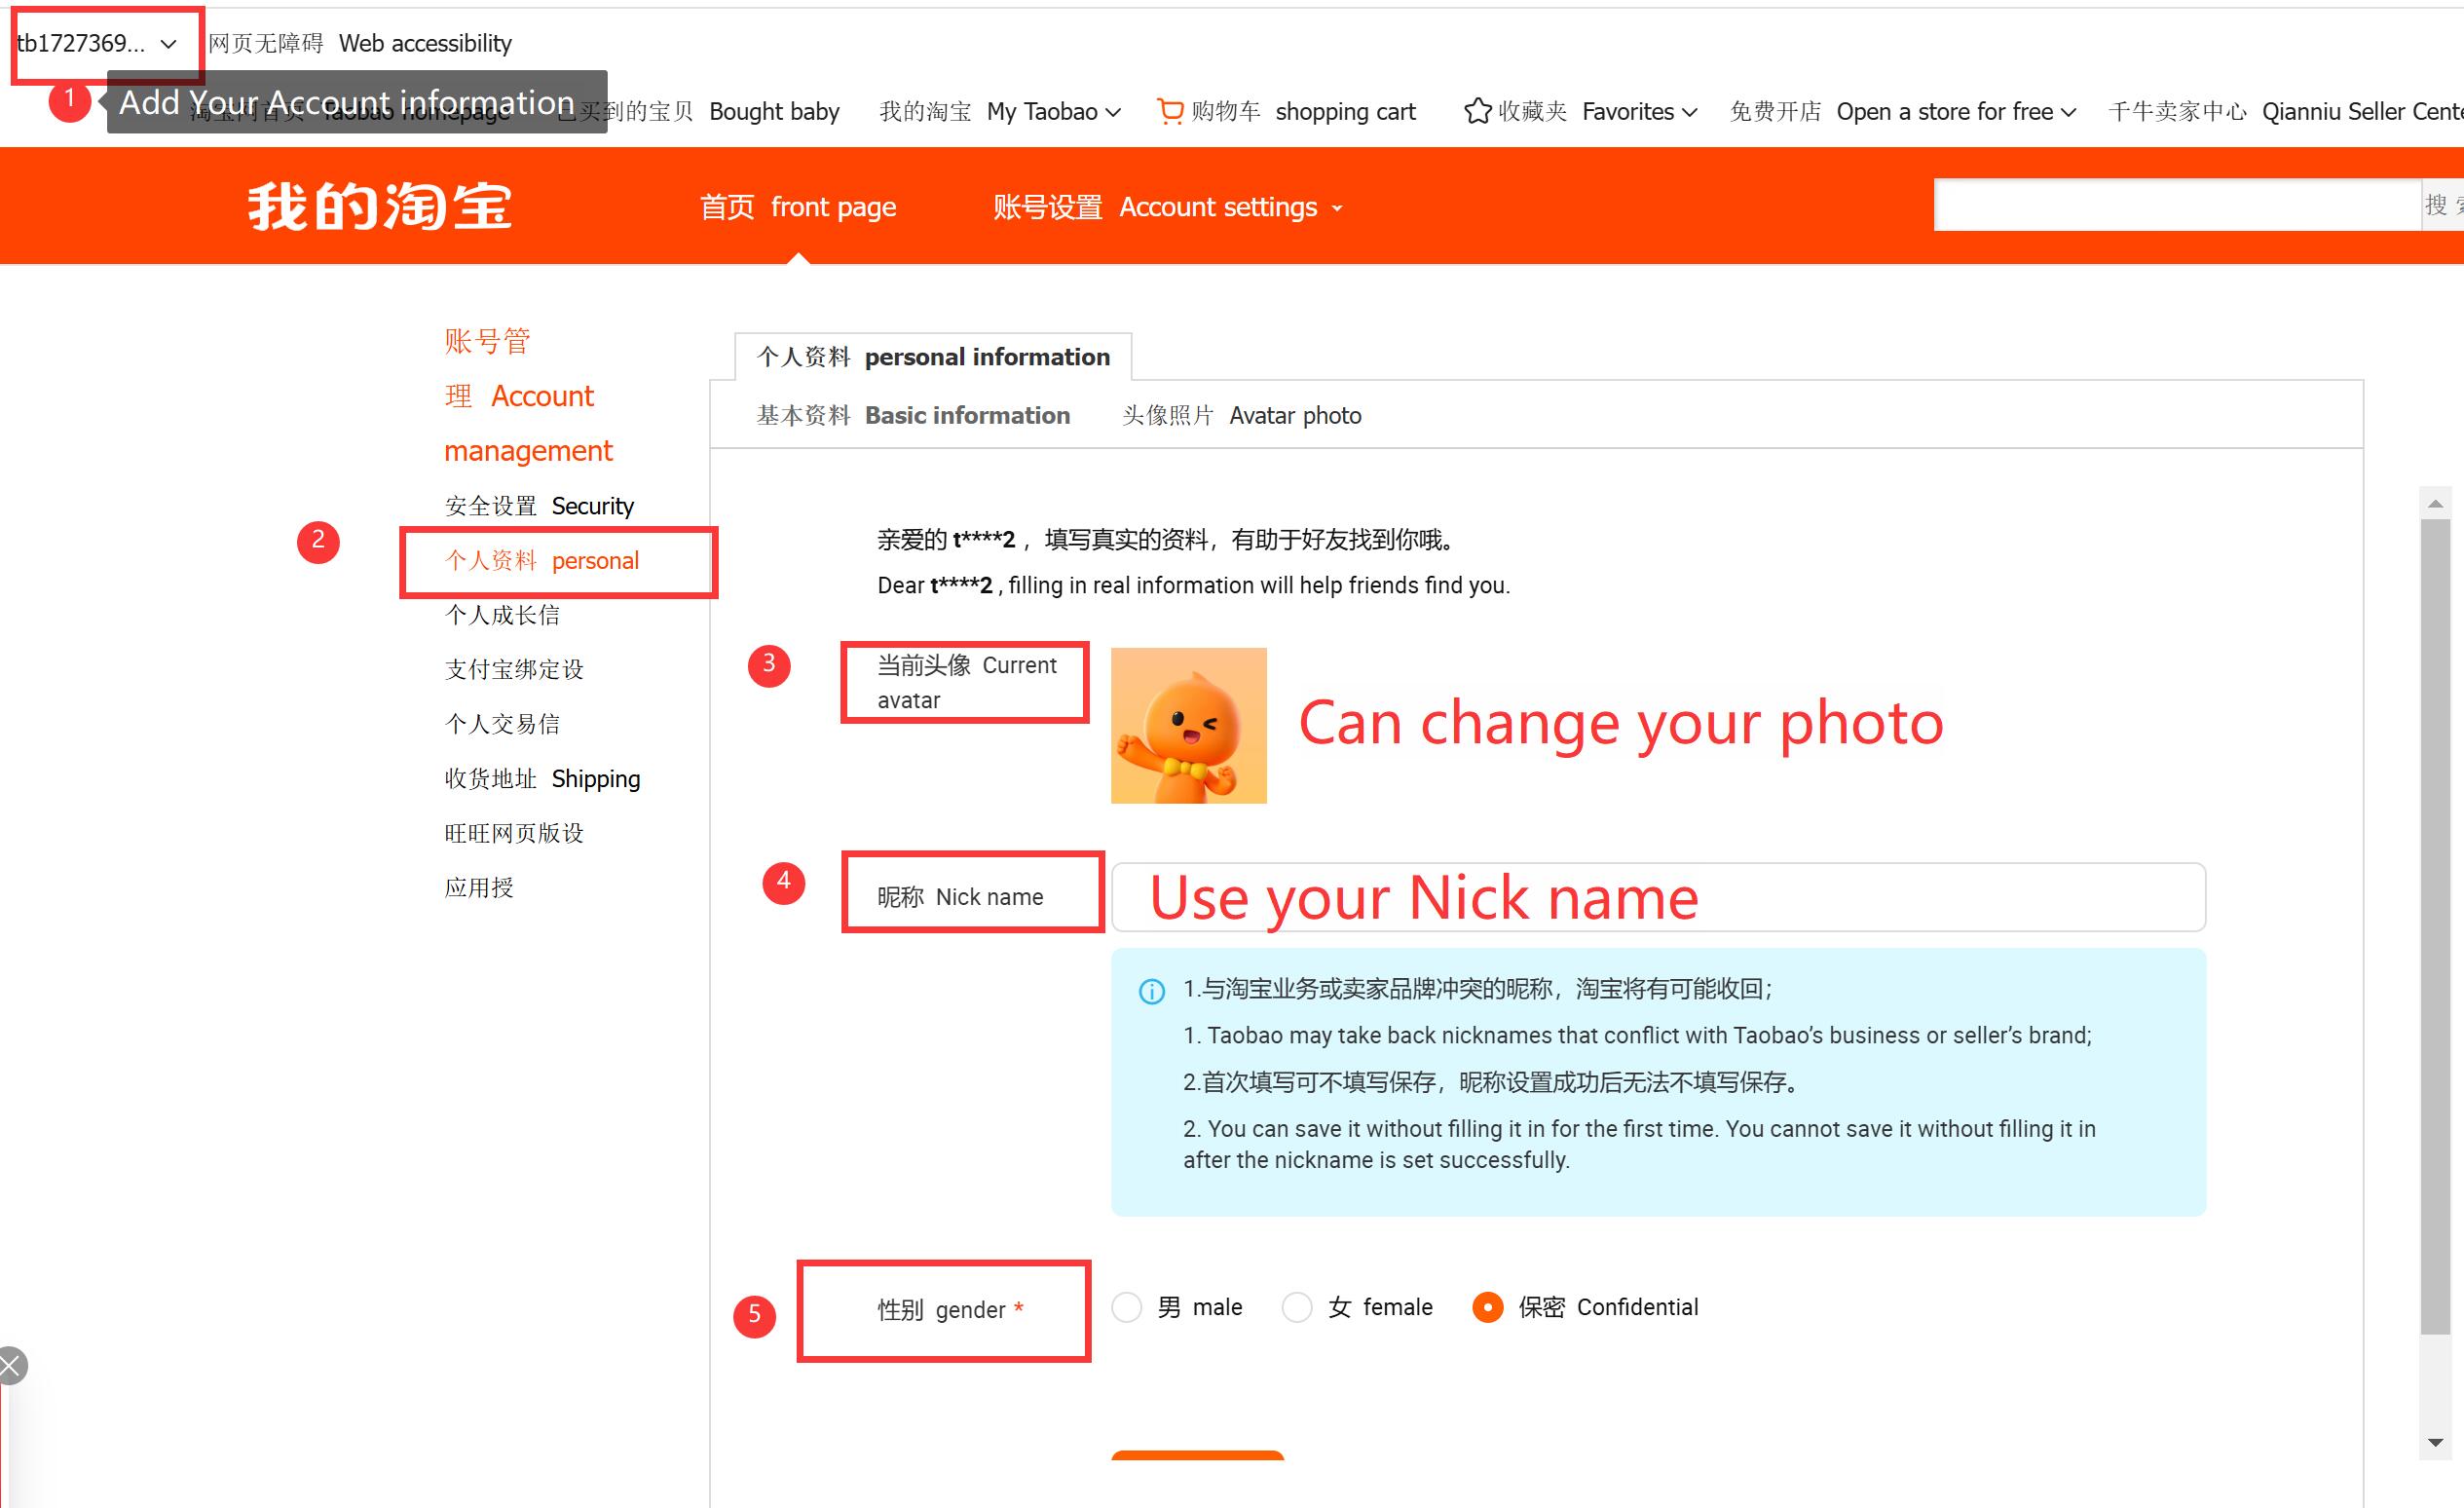Switch to Basic information sub-tab
This screenshot has height=1508, width=2464.
pyautogui.click(x=913, y=415)
